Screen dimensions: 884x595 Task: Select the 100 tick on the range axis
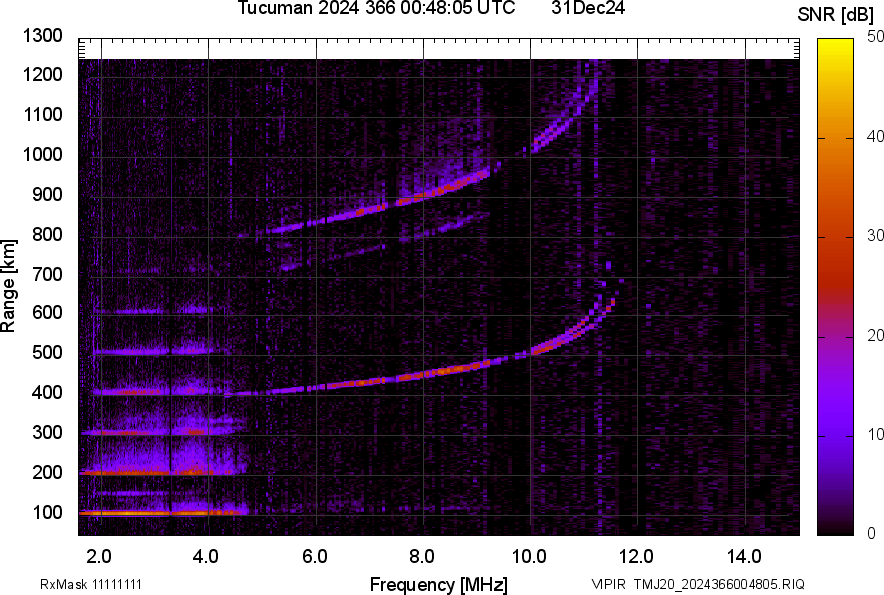tap(47, 512)
